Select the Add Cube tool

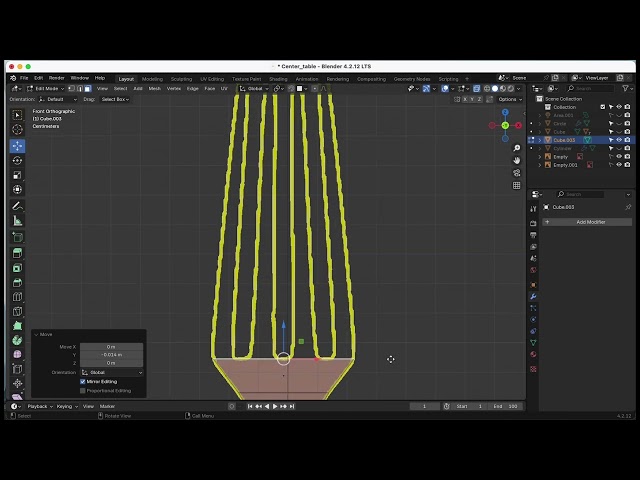[17, 237]
